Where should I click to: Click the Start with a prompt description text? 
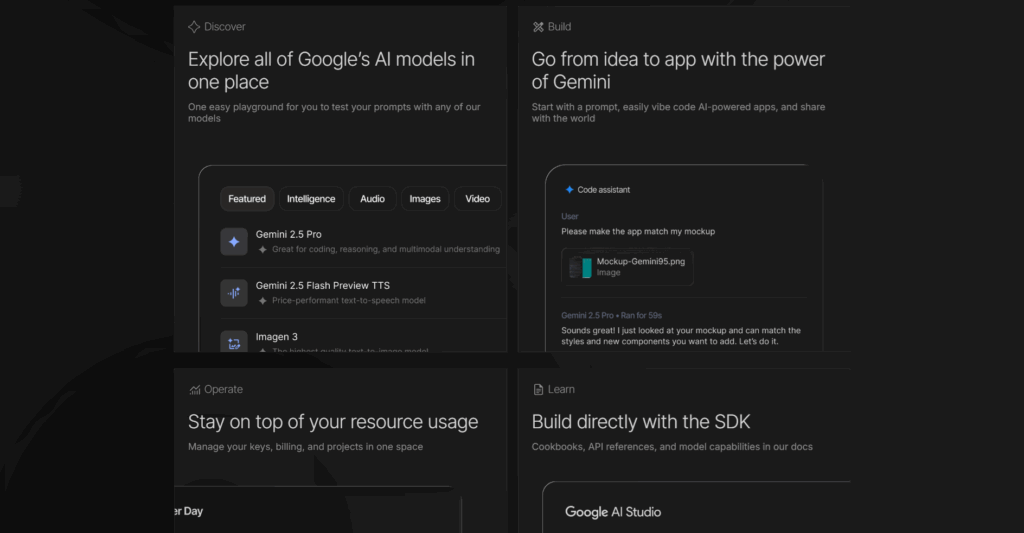[678, 112]
